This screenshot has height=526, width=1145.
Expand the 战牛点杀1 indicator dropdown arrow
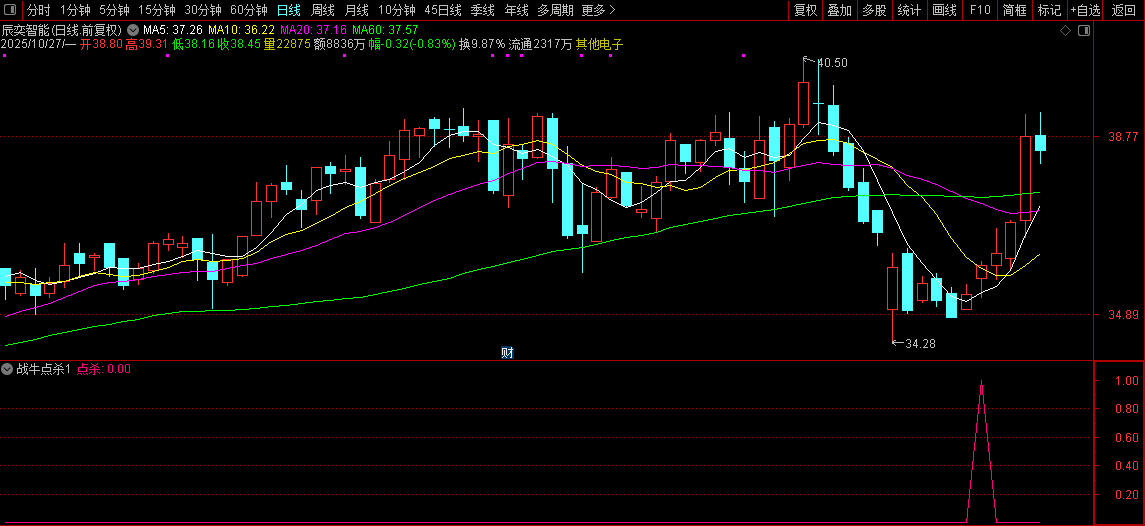[x=7, y=369]
